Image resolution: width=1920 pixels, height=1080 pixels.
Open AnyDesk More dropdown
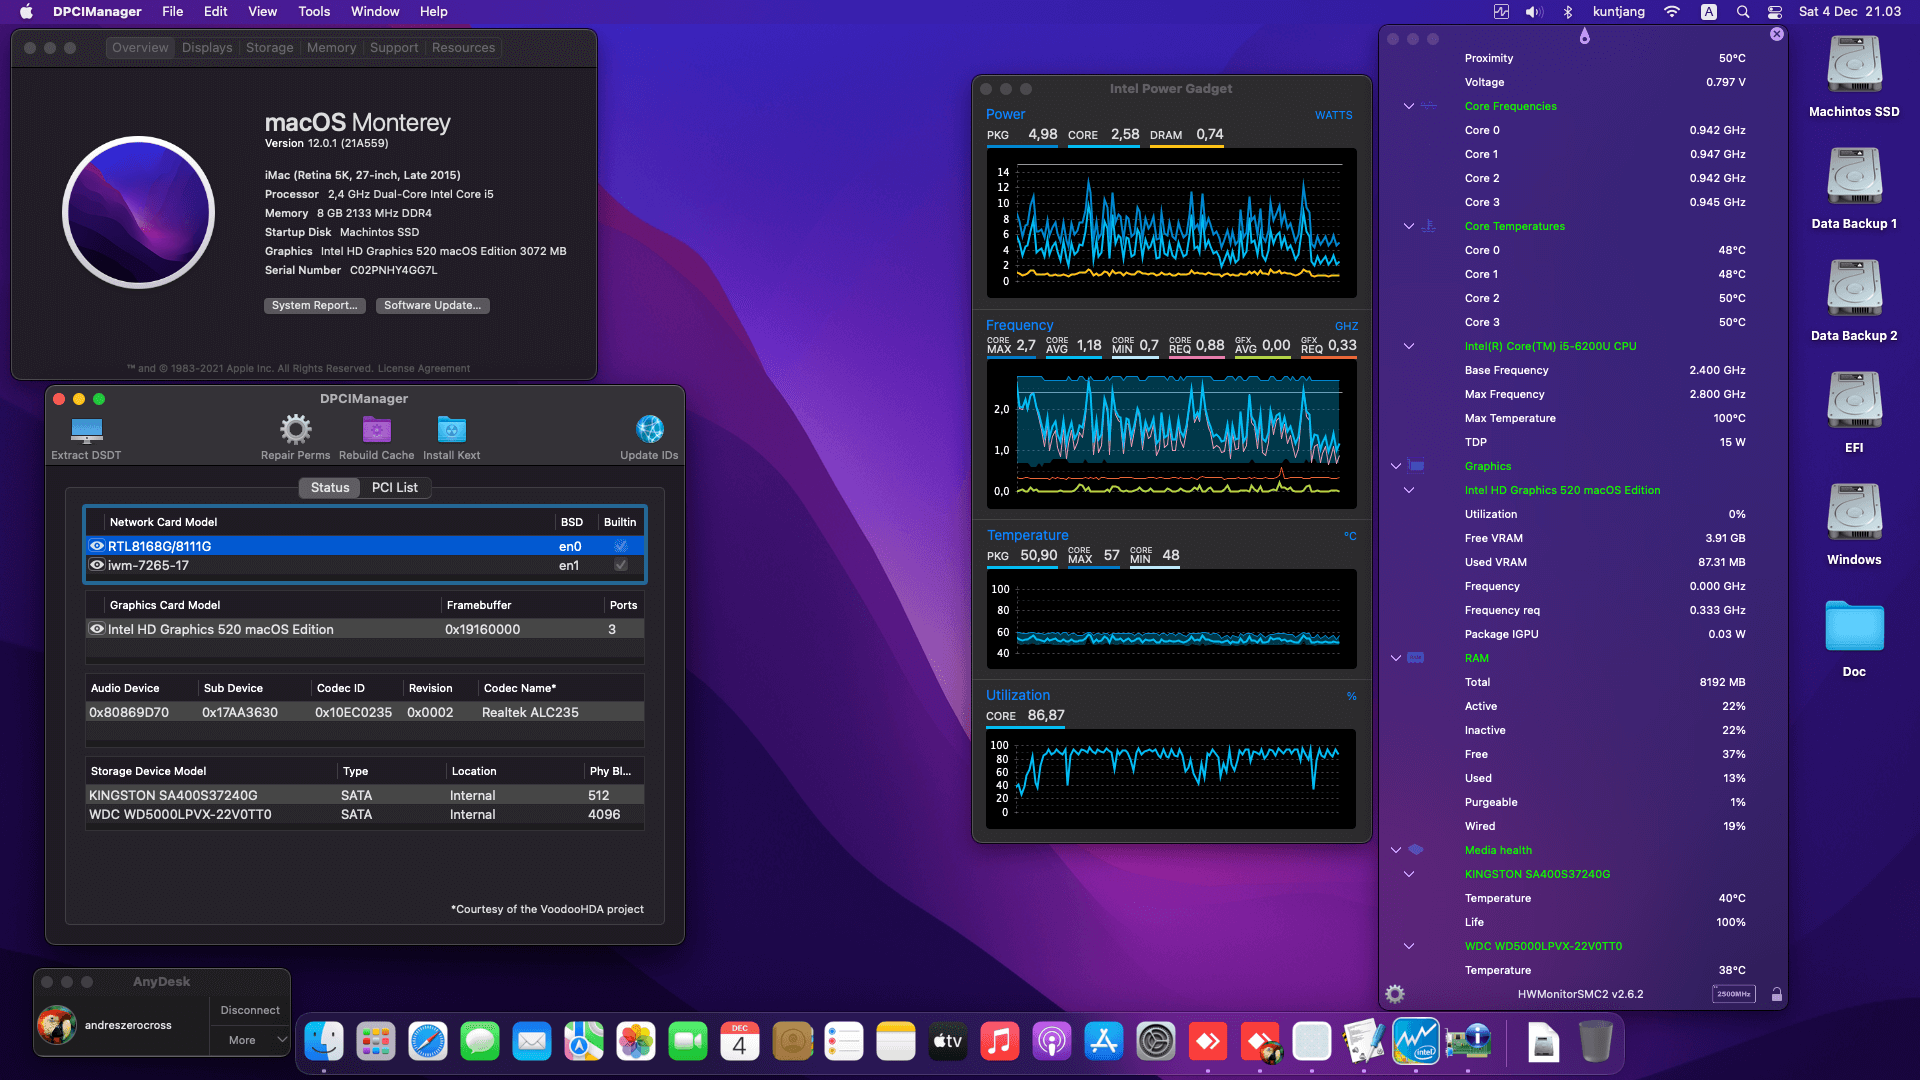249,1040
